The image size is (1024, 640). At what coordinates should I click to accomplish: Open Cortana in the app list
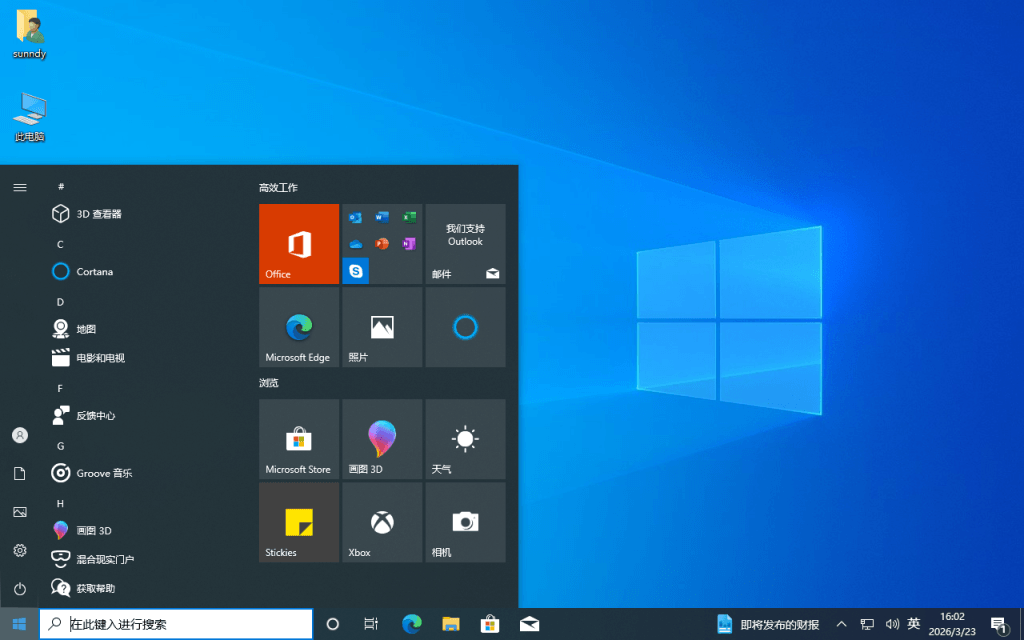click(x=146, y=271)
